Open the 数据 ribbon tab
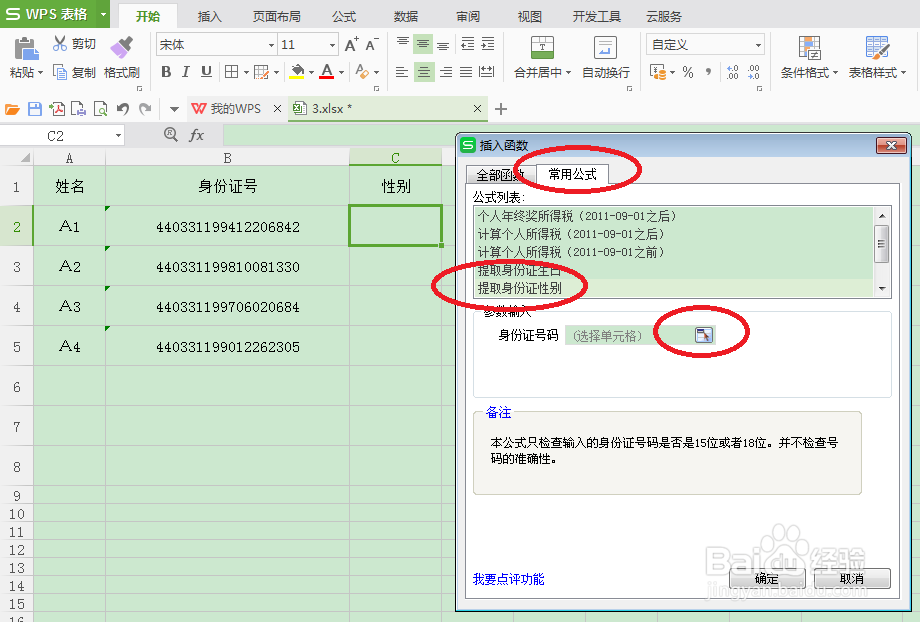920x622 pixels. click(405, 16)
